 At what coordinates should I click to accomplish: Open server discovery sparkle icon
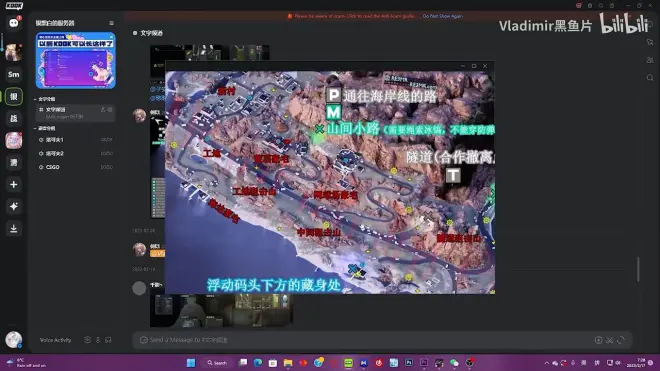pyautogui.click(x=13, y=206)
